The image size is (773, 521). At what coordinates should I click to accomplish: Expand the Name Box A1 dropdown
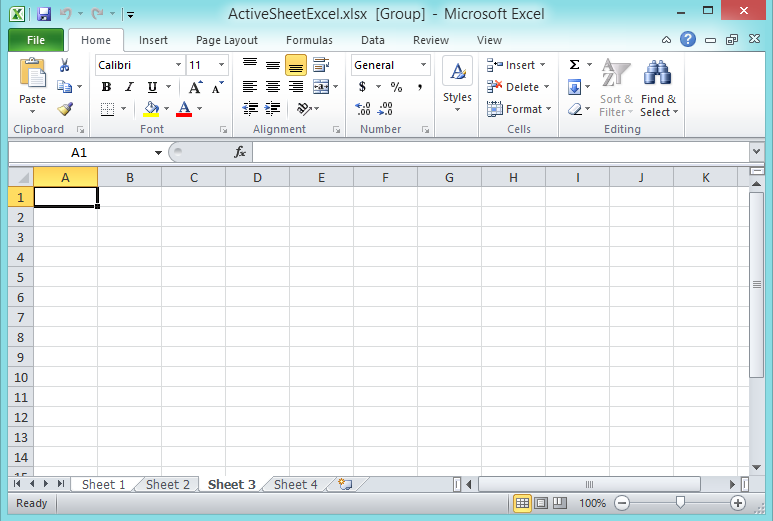(158, 153)
